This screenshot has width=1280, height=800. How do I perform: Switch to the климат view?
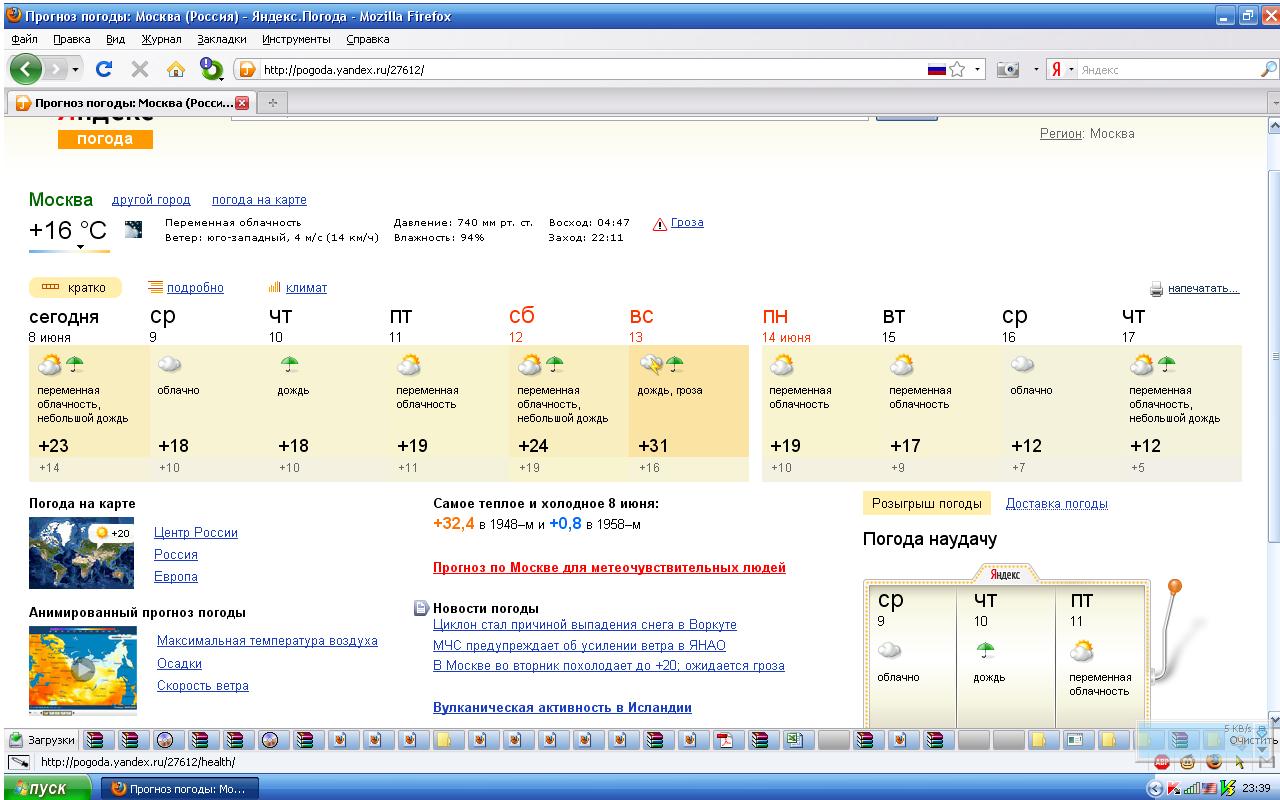tap(306, 288)
